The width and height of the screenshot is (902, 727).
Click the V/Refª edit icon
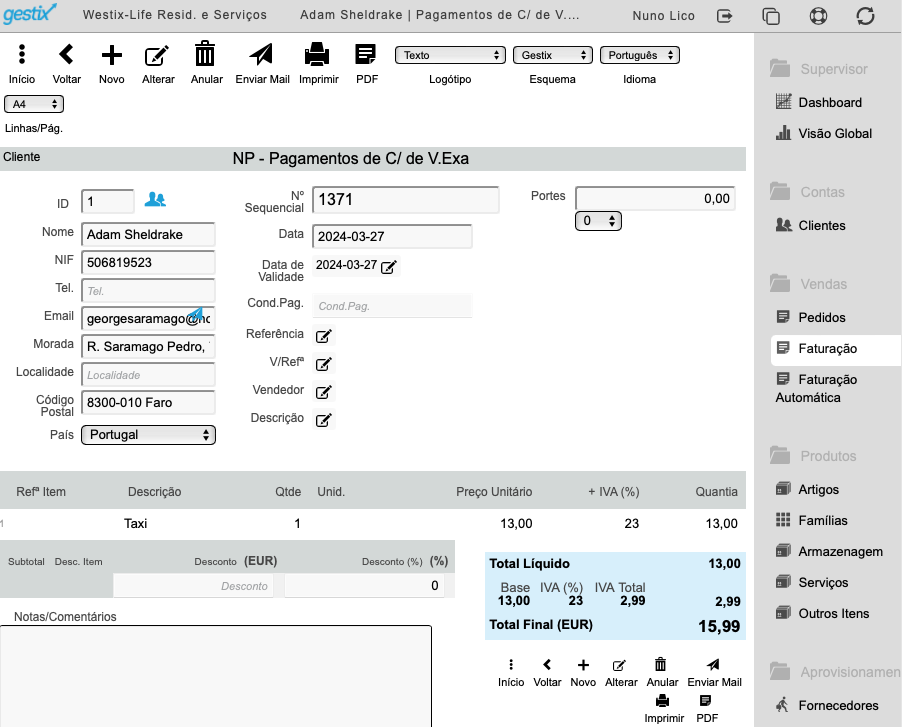324,364
